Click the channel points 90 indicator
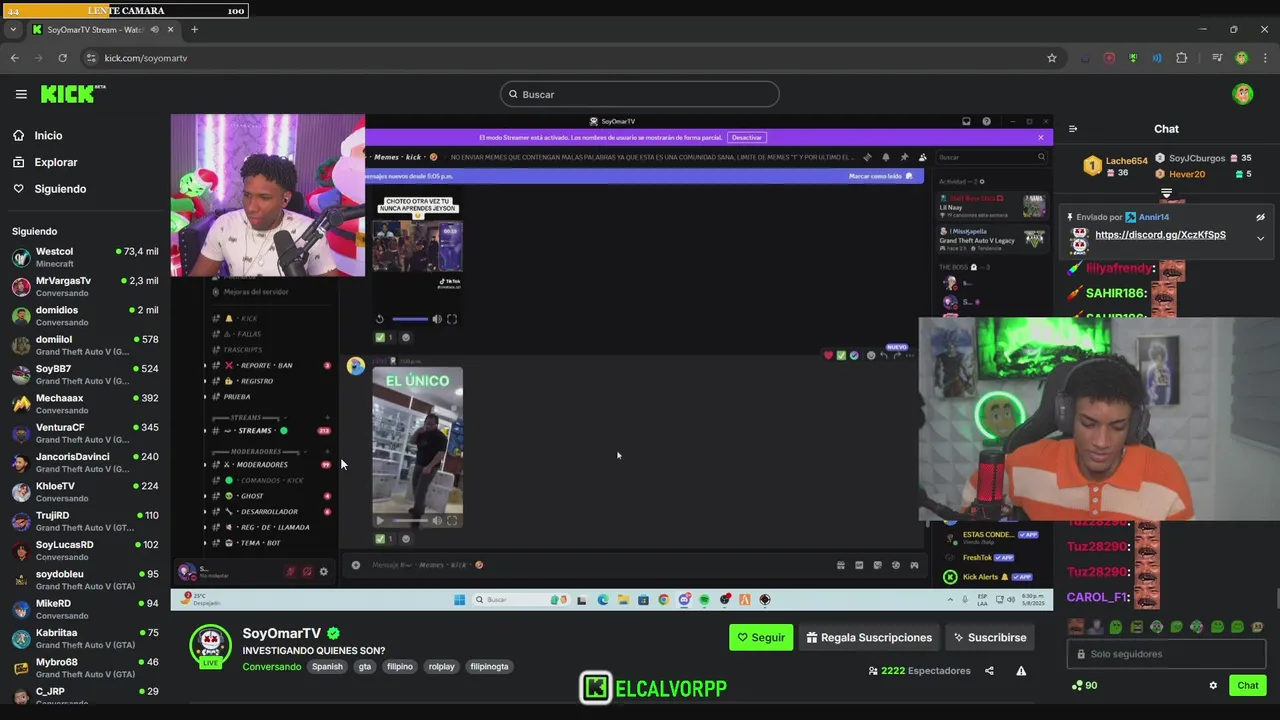The width and height of the screenshot is (1280, 720). point(1084,686)
